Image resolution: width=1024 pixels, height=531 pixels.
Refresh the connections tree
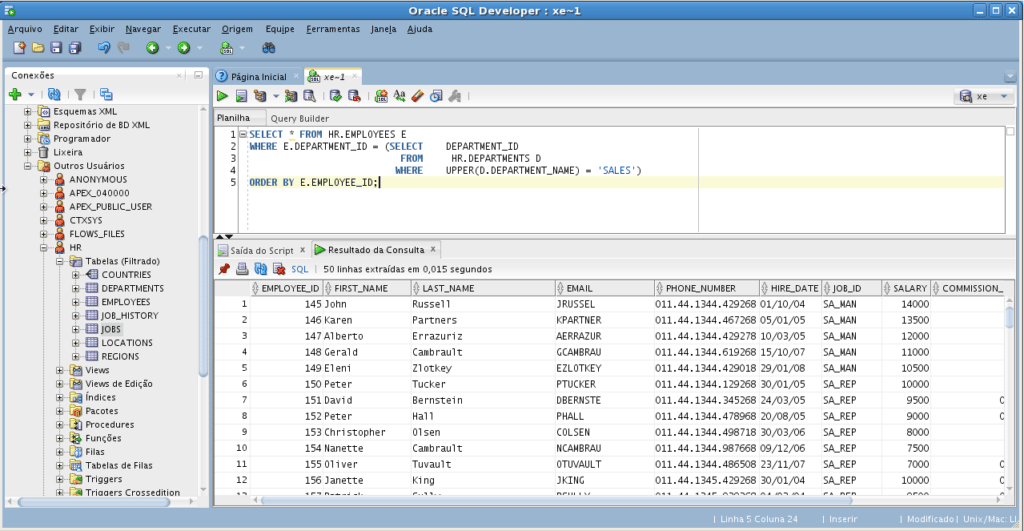click(x=54, y=94)
